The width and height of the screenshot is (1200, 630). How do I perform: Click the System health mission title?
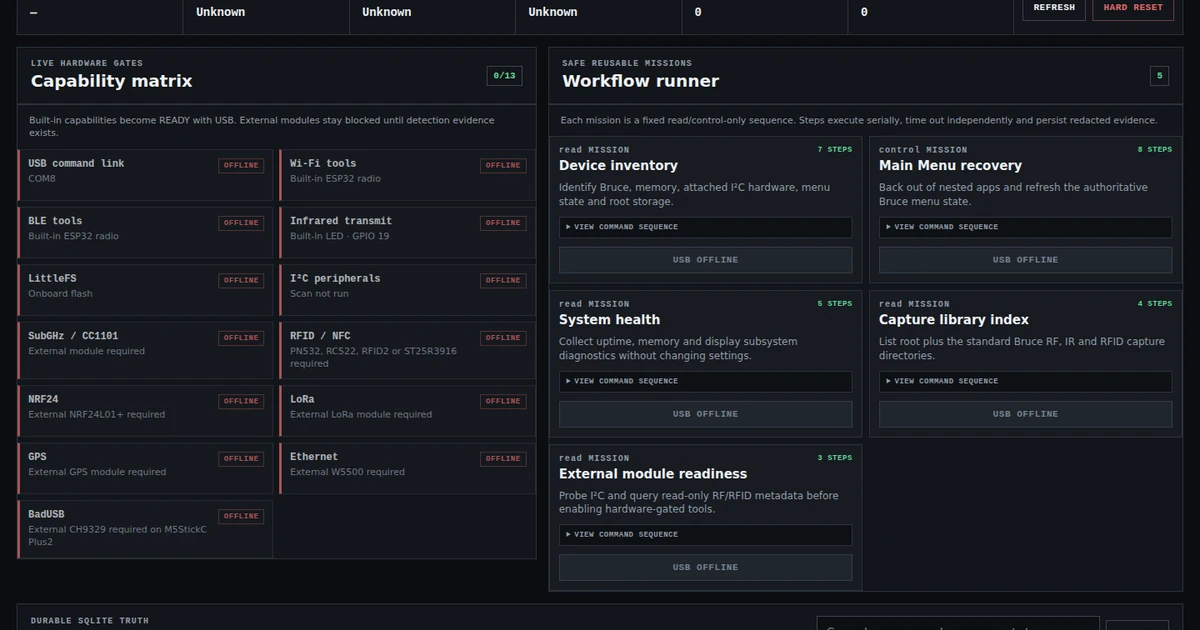pyautogui.click(x=609, y=320)
